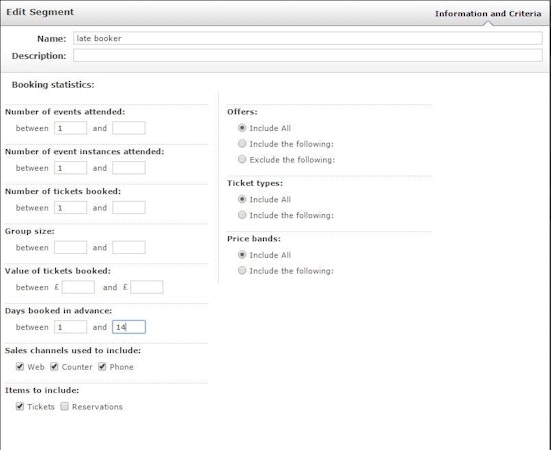Select Offers Exclude the following option
551x450 pixels.
pyautogui.click(x=242, y=159)
